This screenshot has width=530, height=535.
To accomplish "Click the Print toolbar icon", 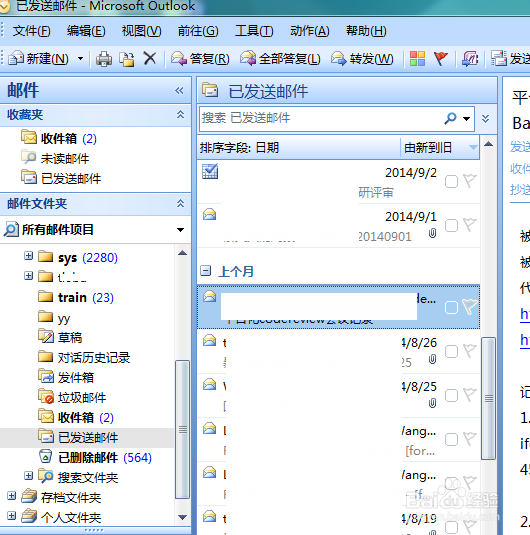I will [104, 59].
